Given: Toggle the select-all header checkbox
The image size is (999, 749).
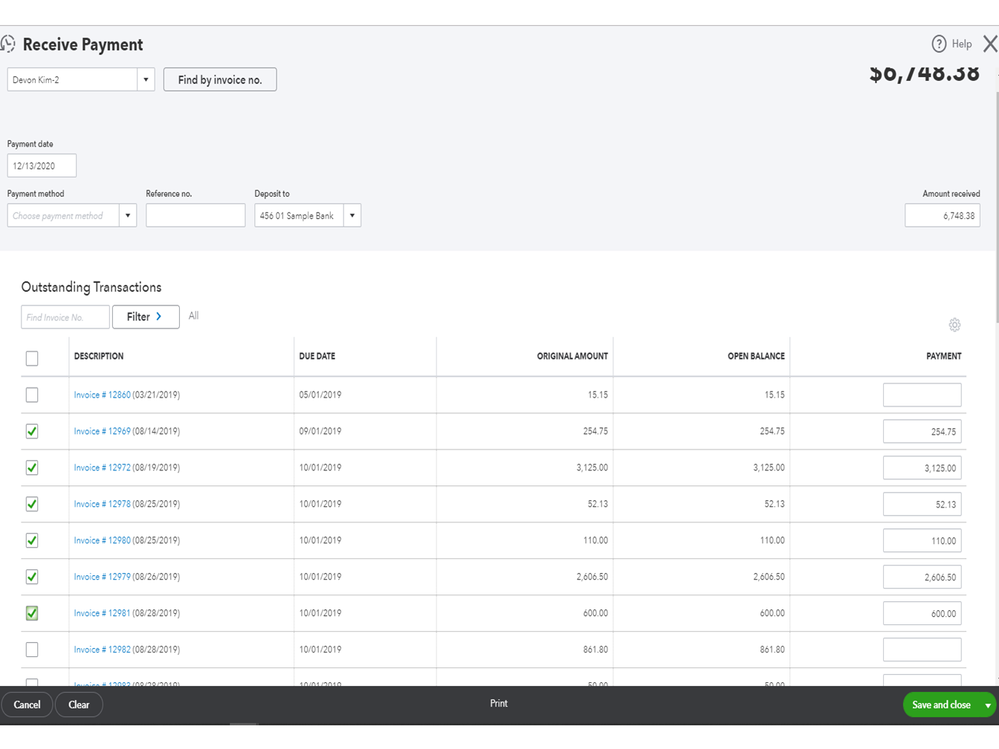Looking at the screenshot, I should 32,358.
